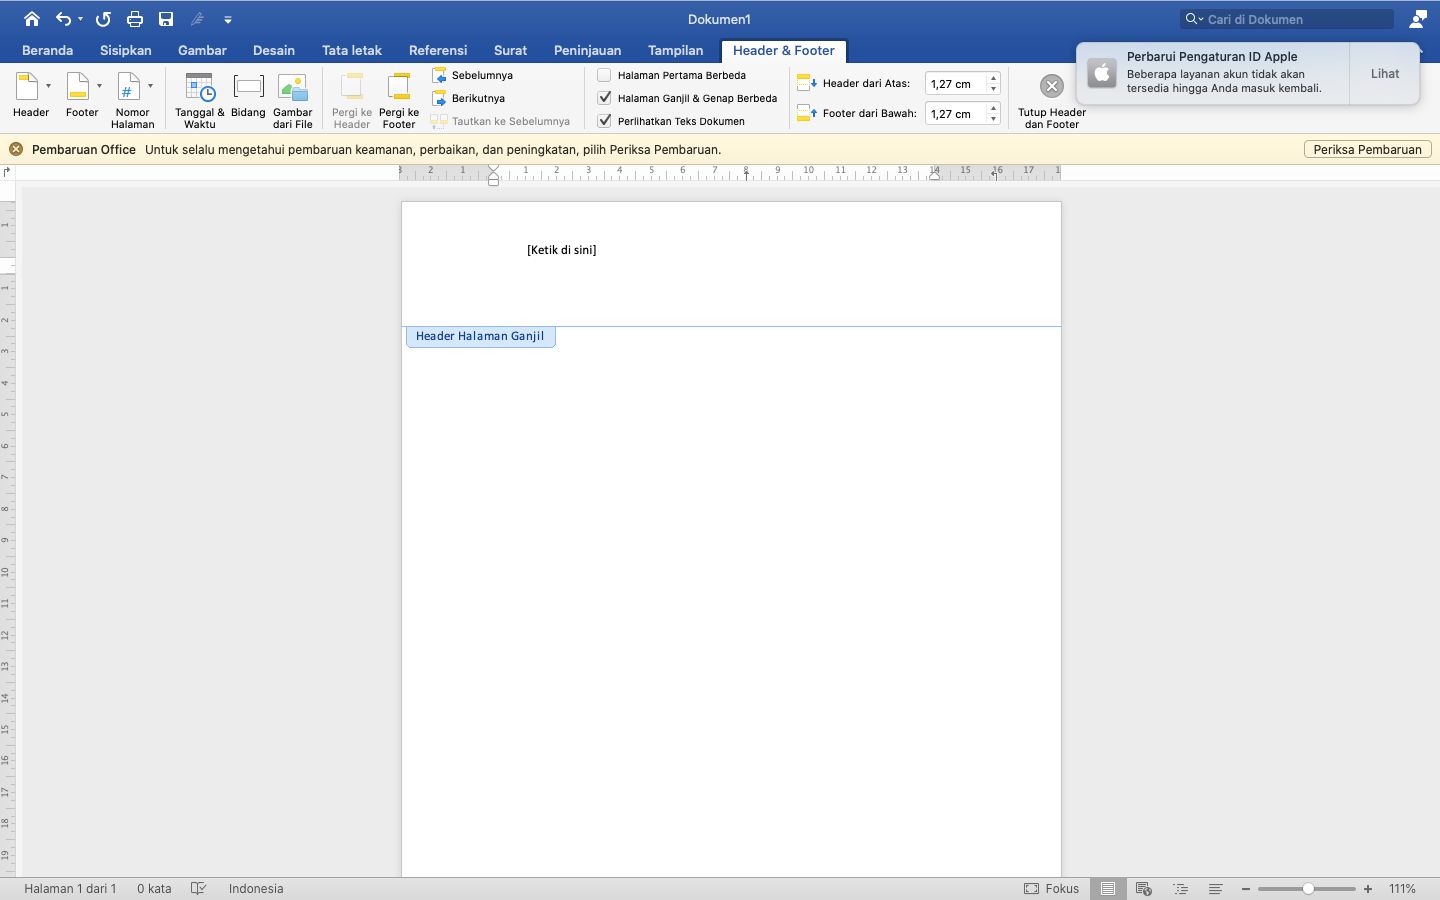Click the Home icon in title bar
The width and height of the screenshot is (1440, 900).
32,19
